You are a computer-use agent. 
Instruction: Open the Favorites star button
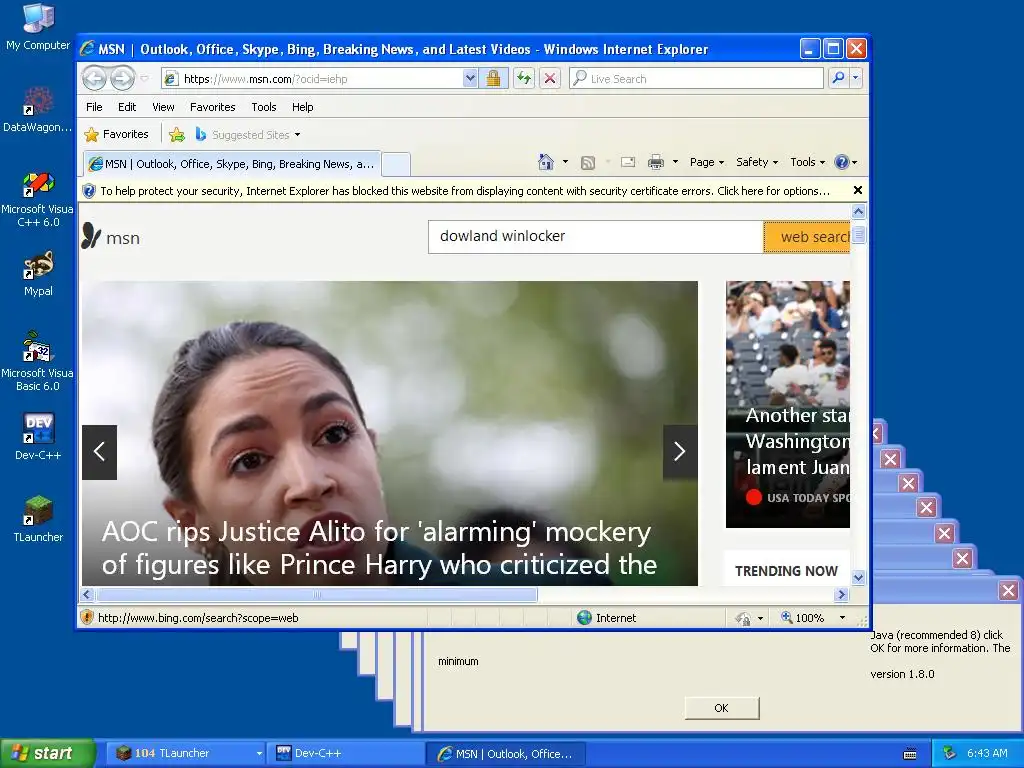(117, 135)
